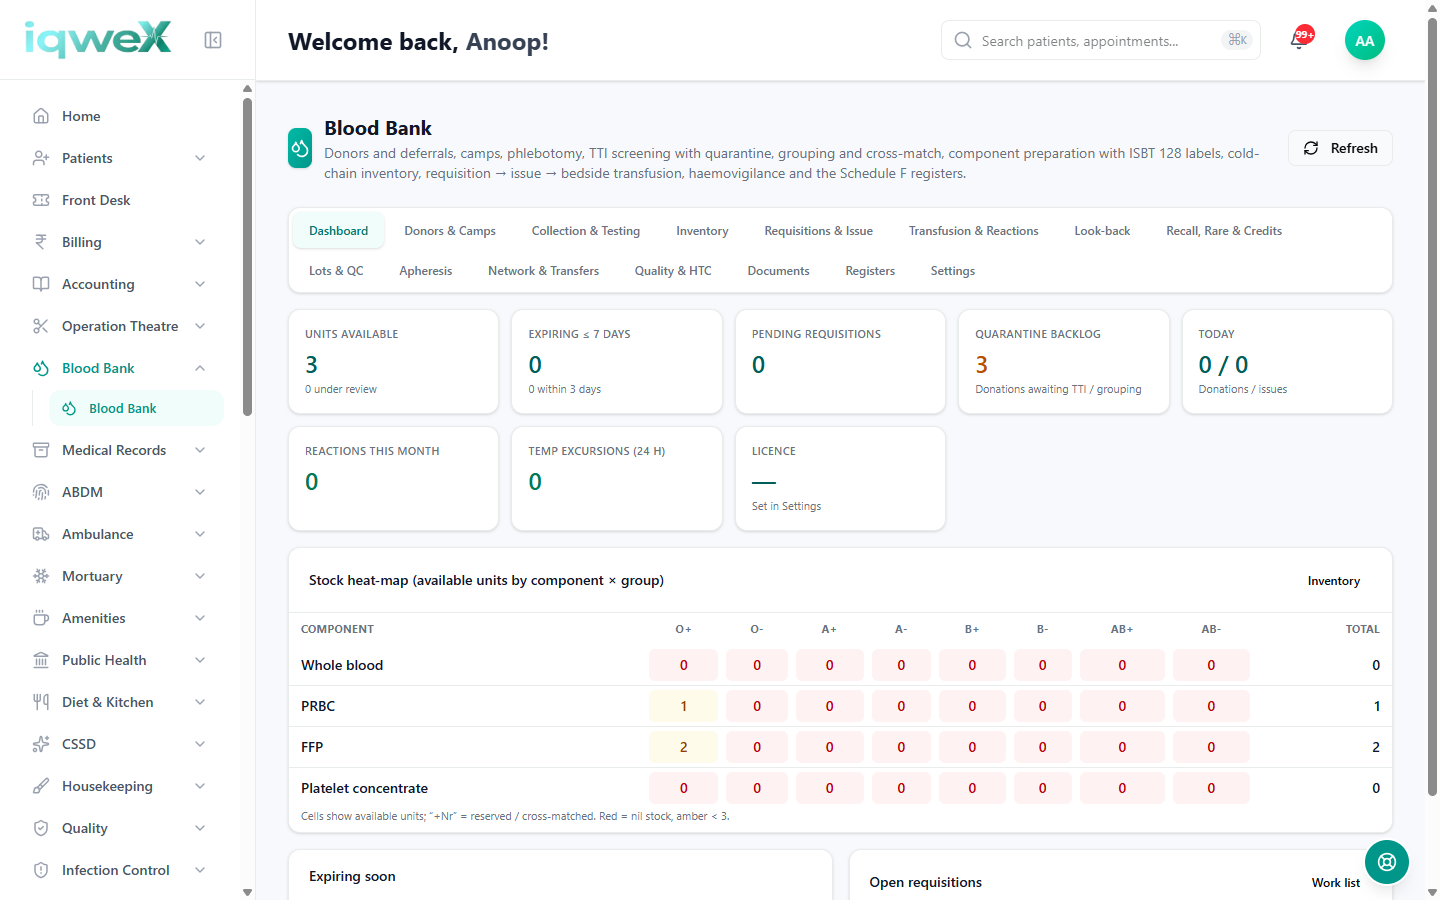Image resolution: width=1440 pixels, height=900 pixels.
Task: Open the Inventory link in heat-map
Action: [1334, 581]
